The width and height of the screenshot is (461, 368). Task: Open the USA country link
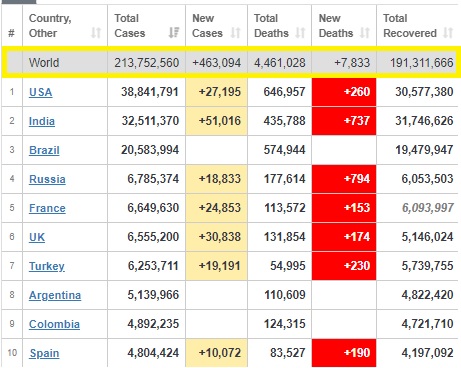(41, 92)
